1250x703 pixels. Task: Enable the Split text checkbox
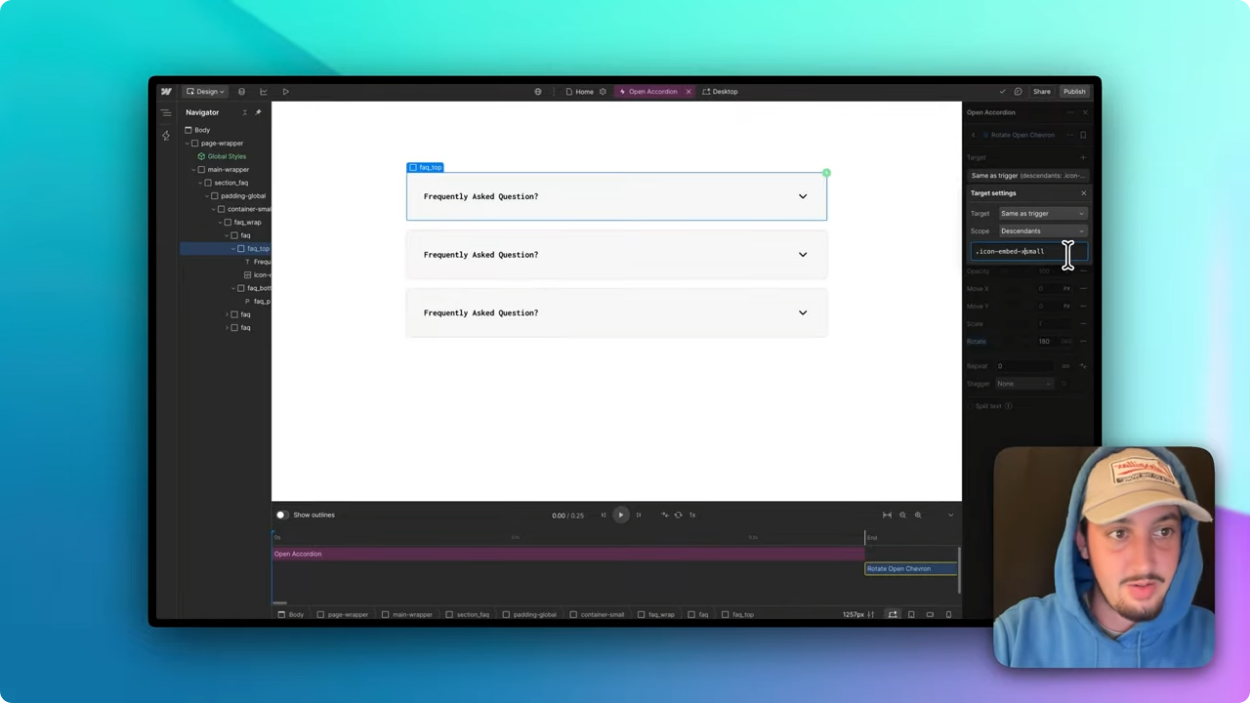(x=970, y=406)
